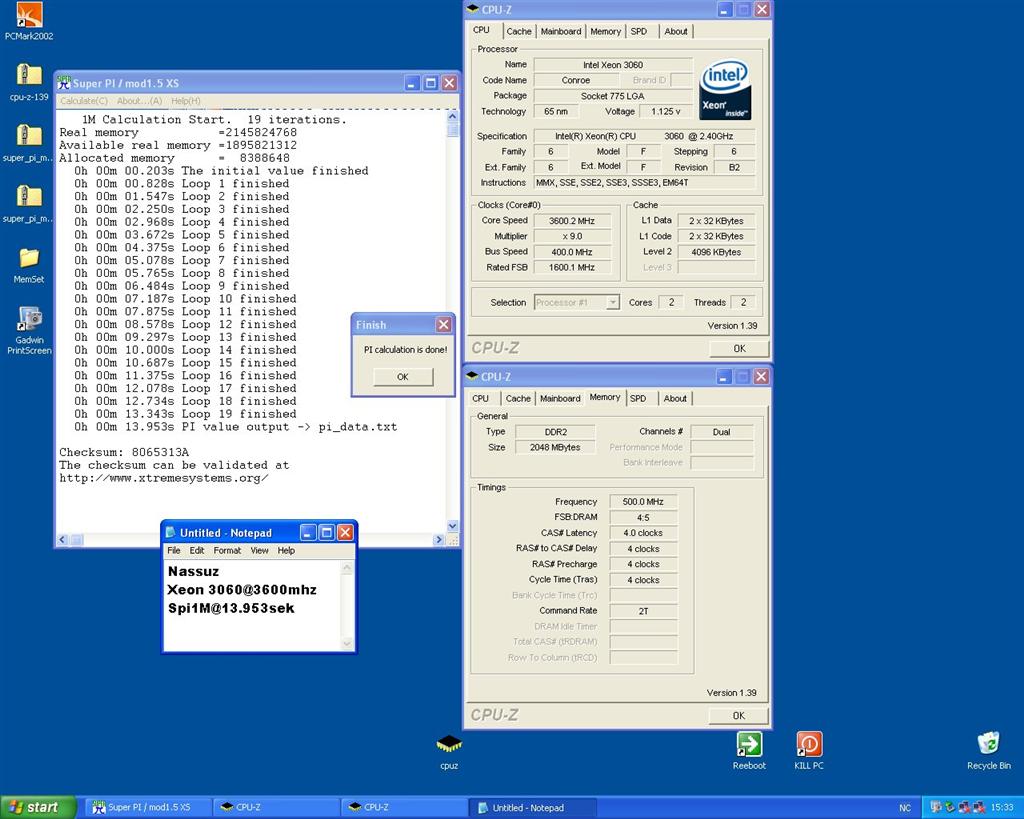Click the Level 2 4096 KBytes field
The width and height of the screenshot is (1024, 819).
coord(716,251)
